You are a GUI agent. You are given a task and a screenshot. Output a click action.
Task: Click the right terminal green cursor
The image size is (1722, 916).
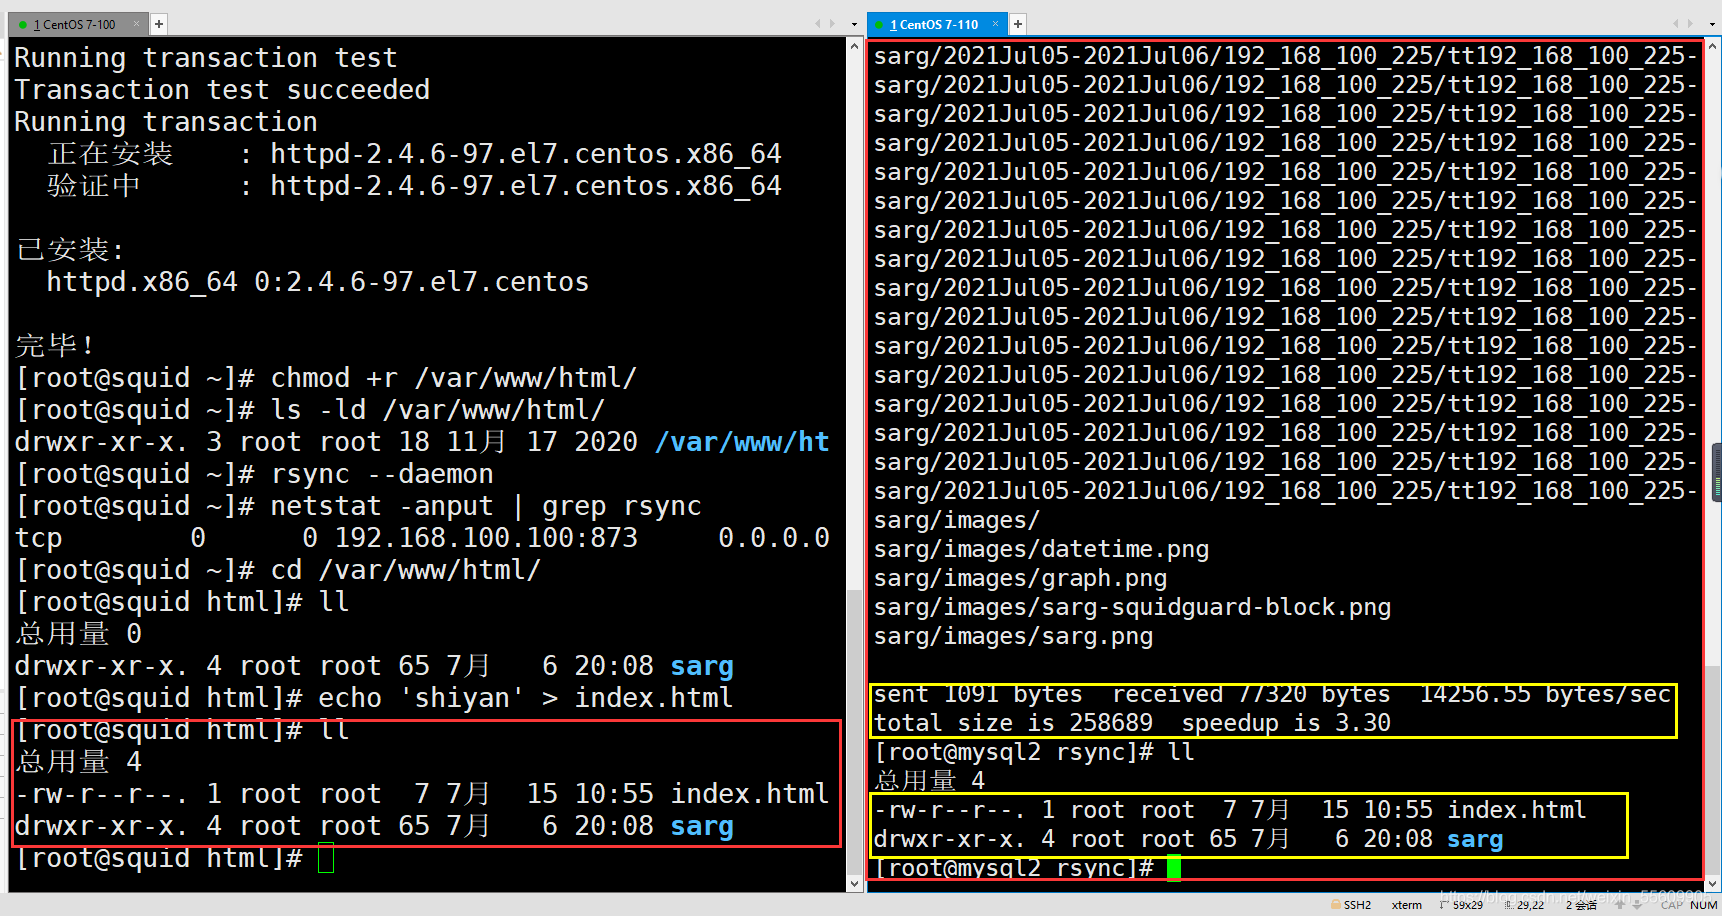pos(1174,868)
